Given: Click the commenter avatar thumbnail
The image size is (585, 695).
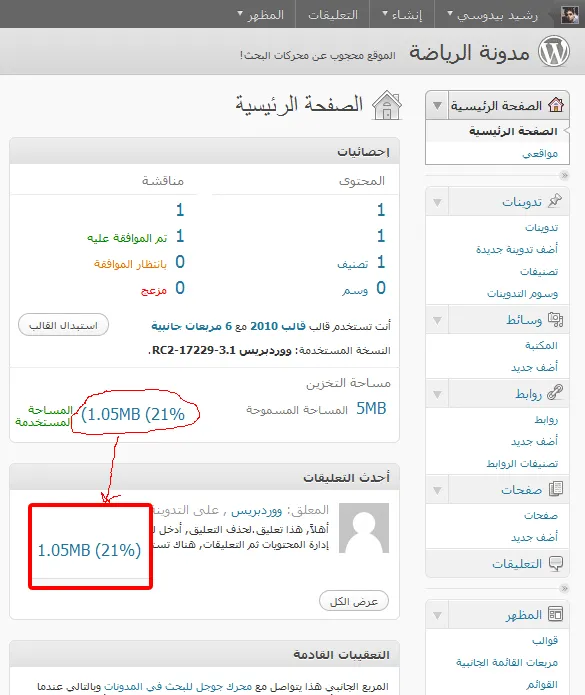Looking at the screenshot, I should [364, 527].
